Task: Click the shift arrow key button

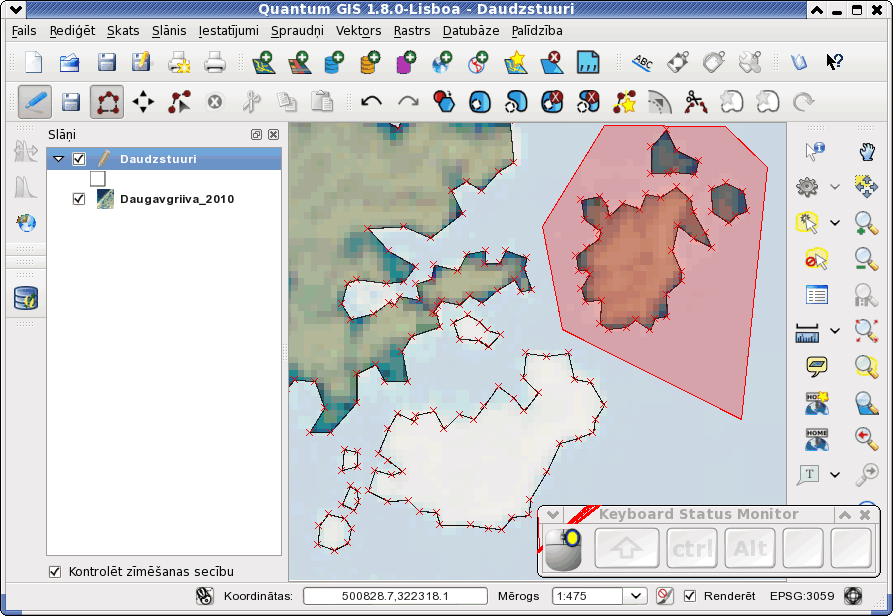Action: coord(627,548)
